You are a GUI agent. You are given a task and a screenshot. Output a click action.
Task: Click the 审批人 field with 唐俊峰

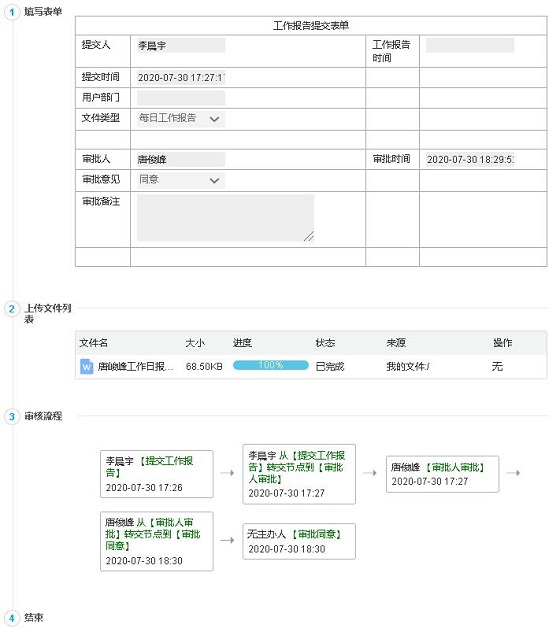pyautogui.click(x=181, y=159)
